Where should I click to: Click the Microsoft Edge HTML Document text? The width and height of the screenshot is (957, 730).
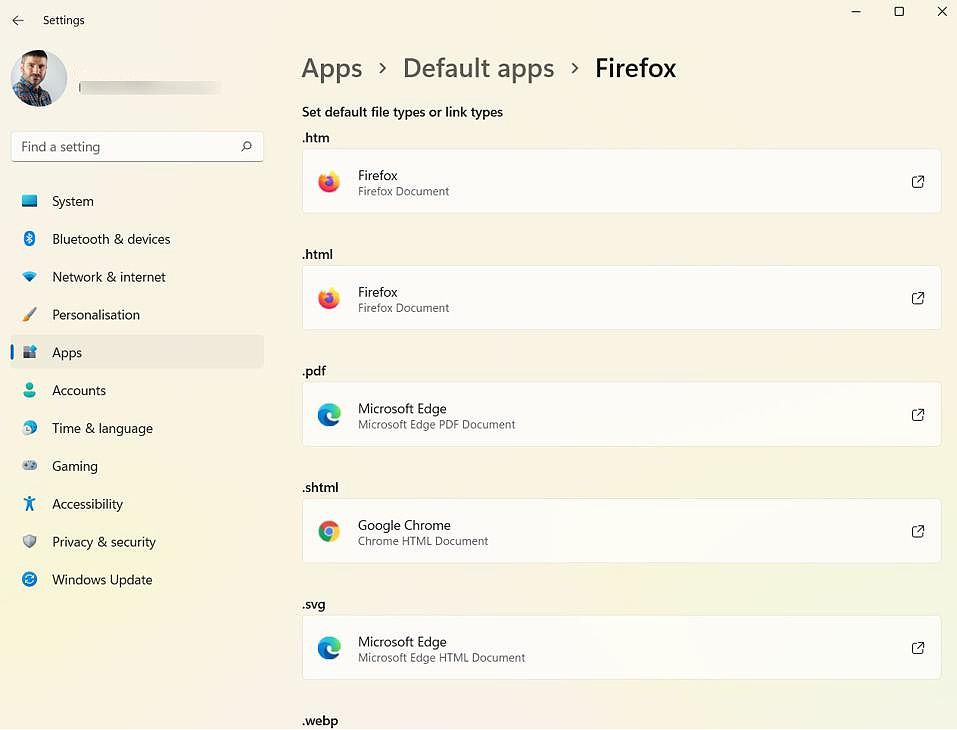coord(441,657)
